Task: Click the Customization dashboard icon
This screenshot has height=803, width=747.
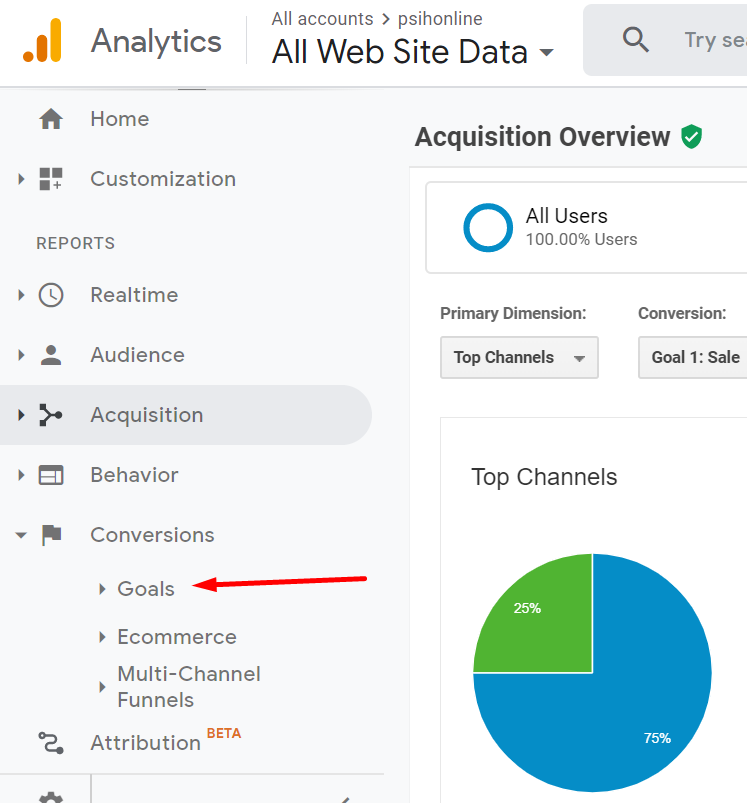Action: point(51,179)
